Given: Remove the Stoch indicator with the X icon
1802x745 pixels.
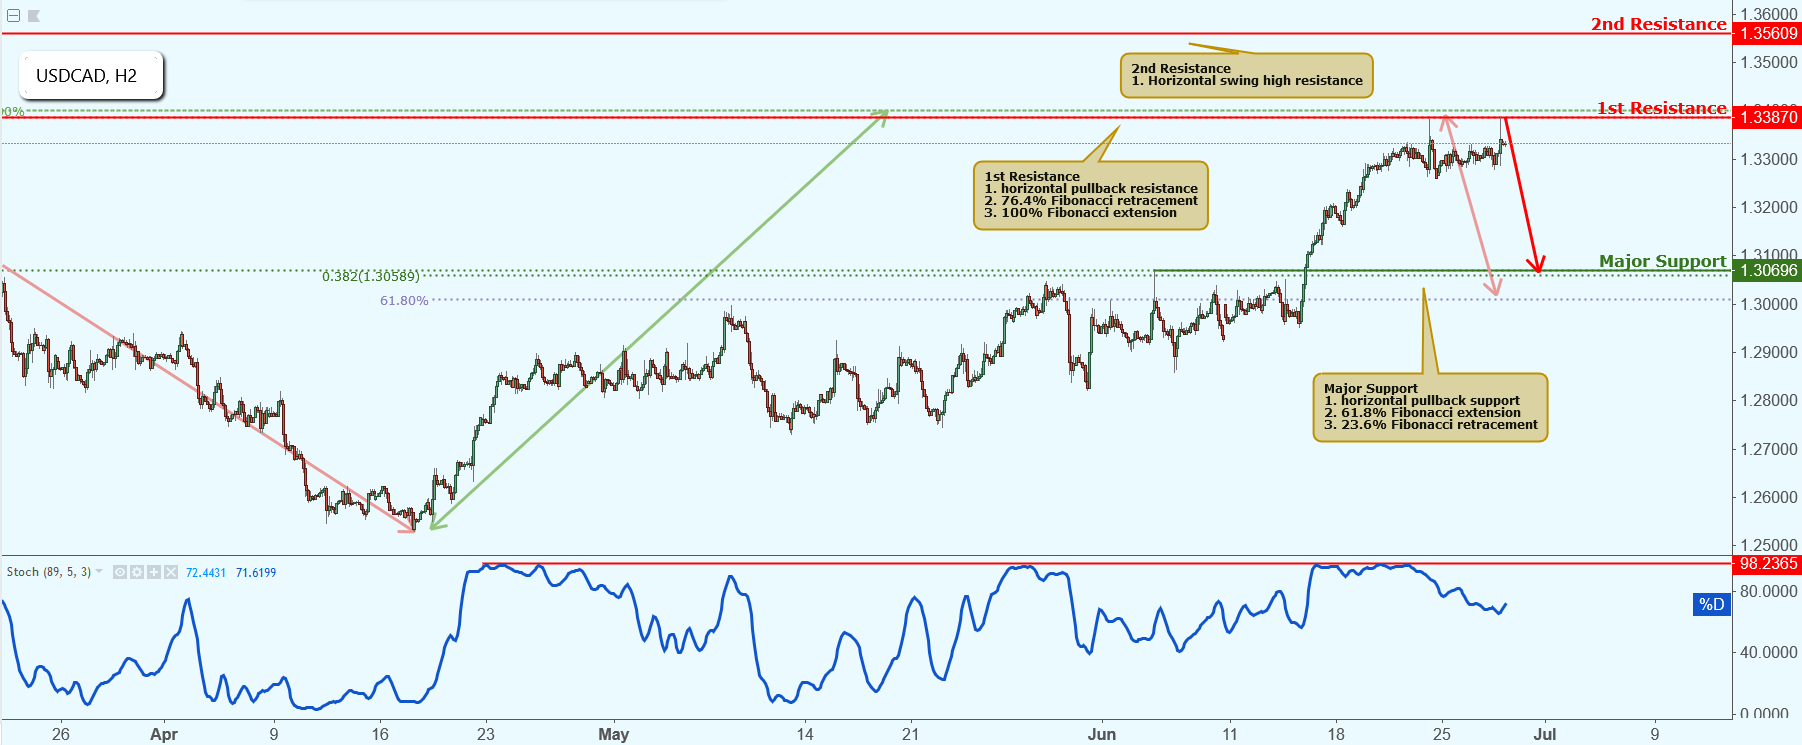Looking at the screenshot, I should [x=171, y=572].
